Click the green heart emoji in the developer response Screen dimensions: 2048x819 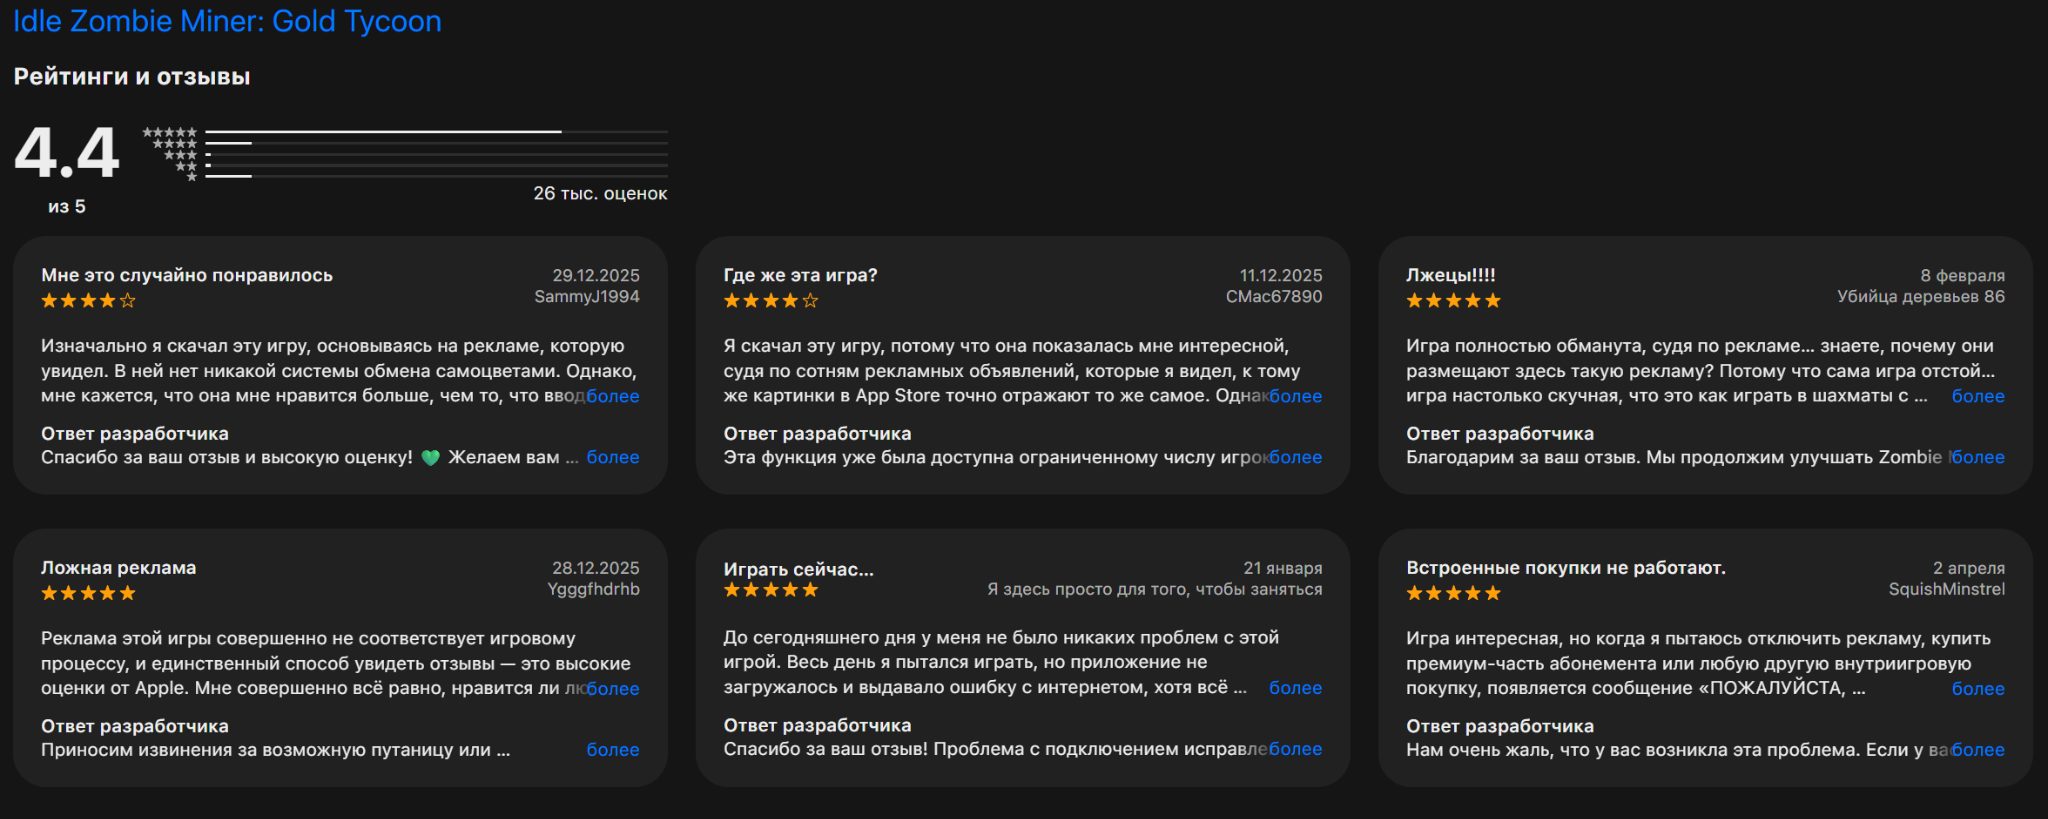click(x=430, y=458)
